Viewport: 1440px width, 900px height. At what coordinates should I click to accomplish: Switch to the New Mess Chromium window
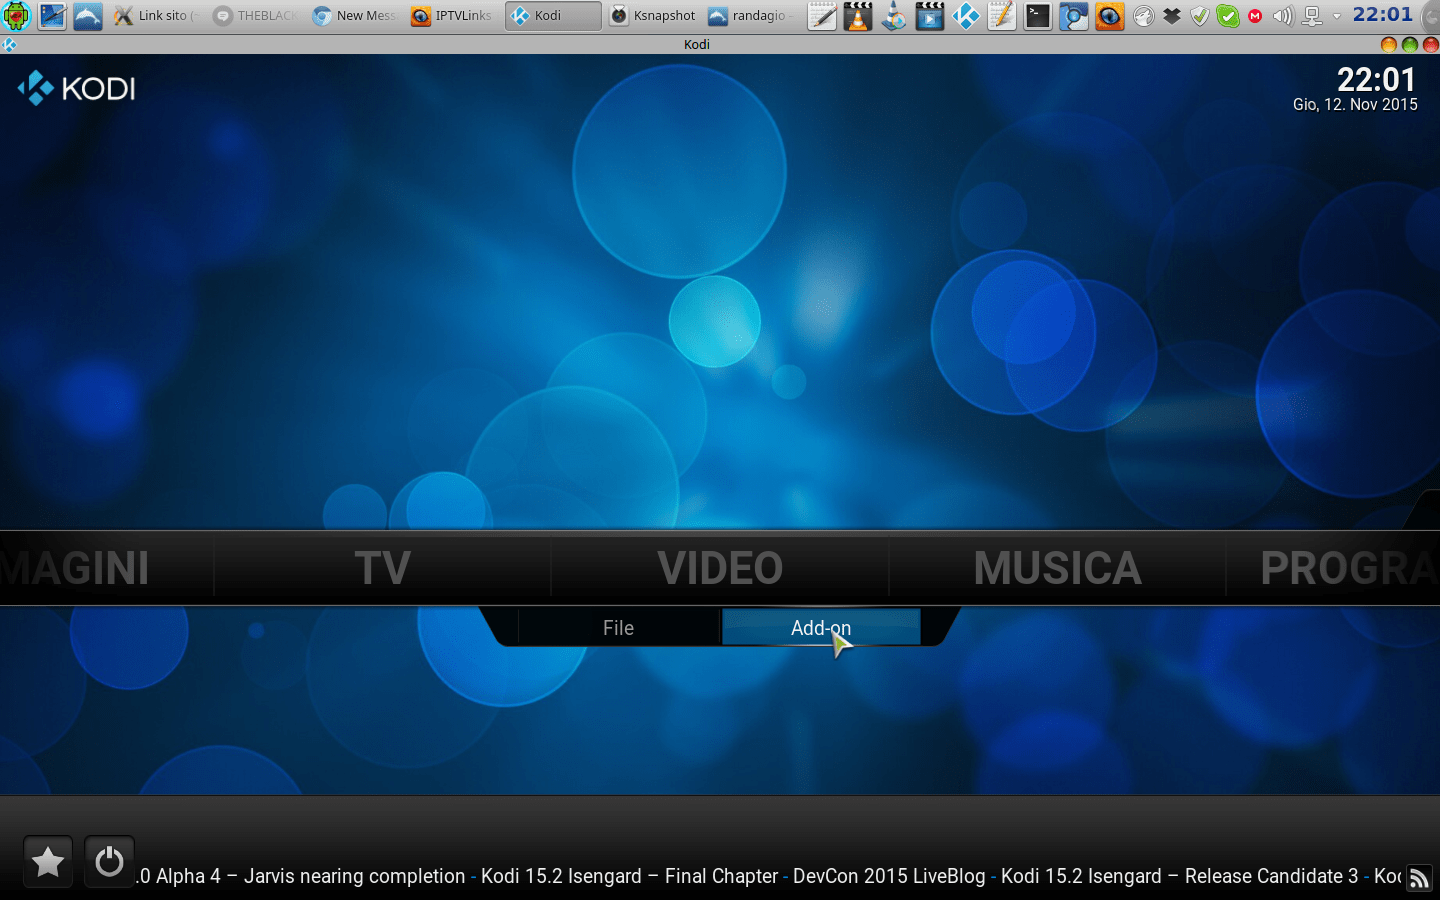[x=354, y=15]
